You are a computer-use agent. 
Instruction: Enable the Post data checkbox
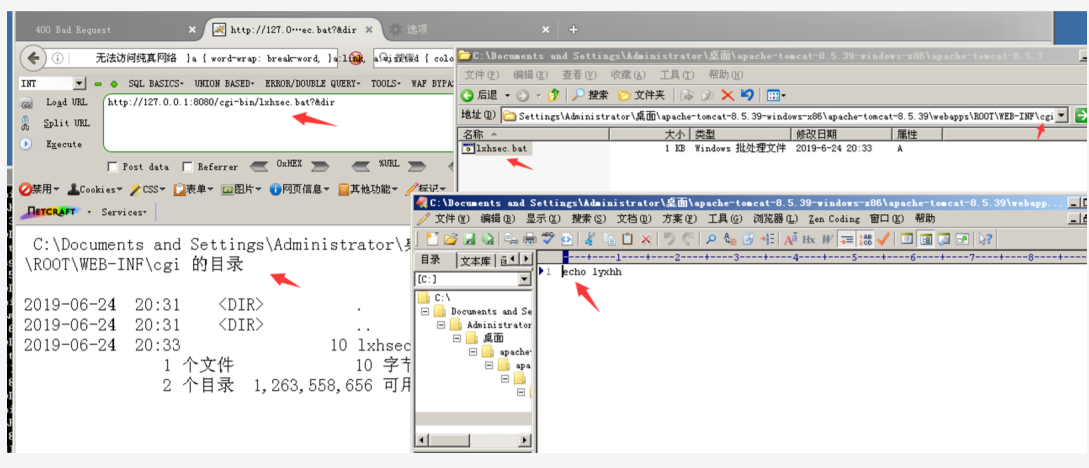pos(113,167)
